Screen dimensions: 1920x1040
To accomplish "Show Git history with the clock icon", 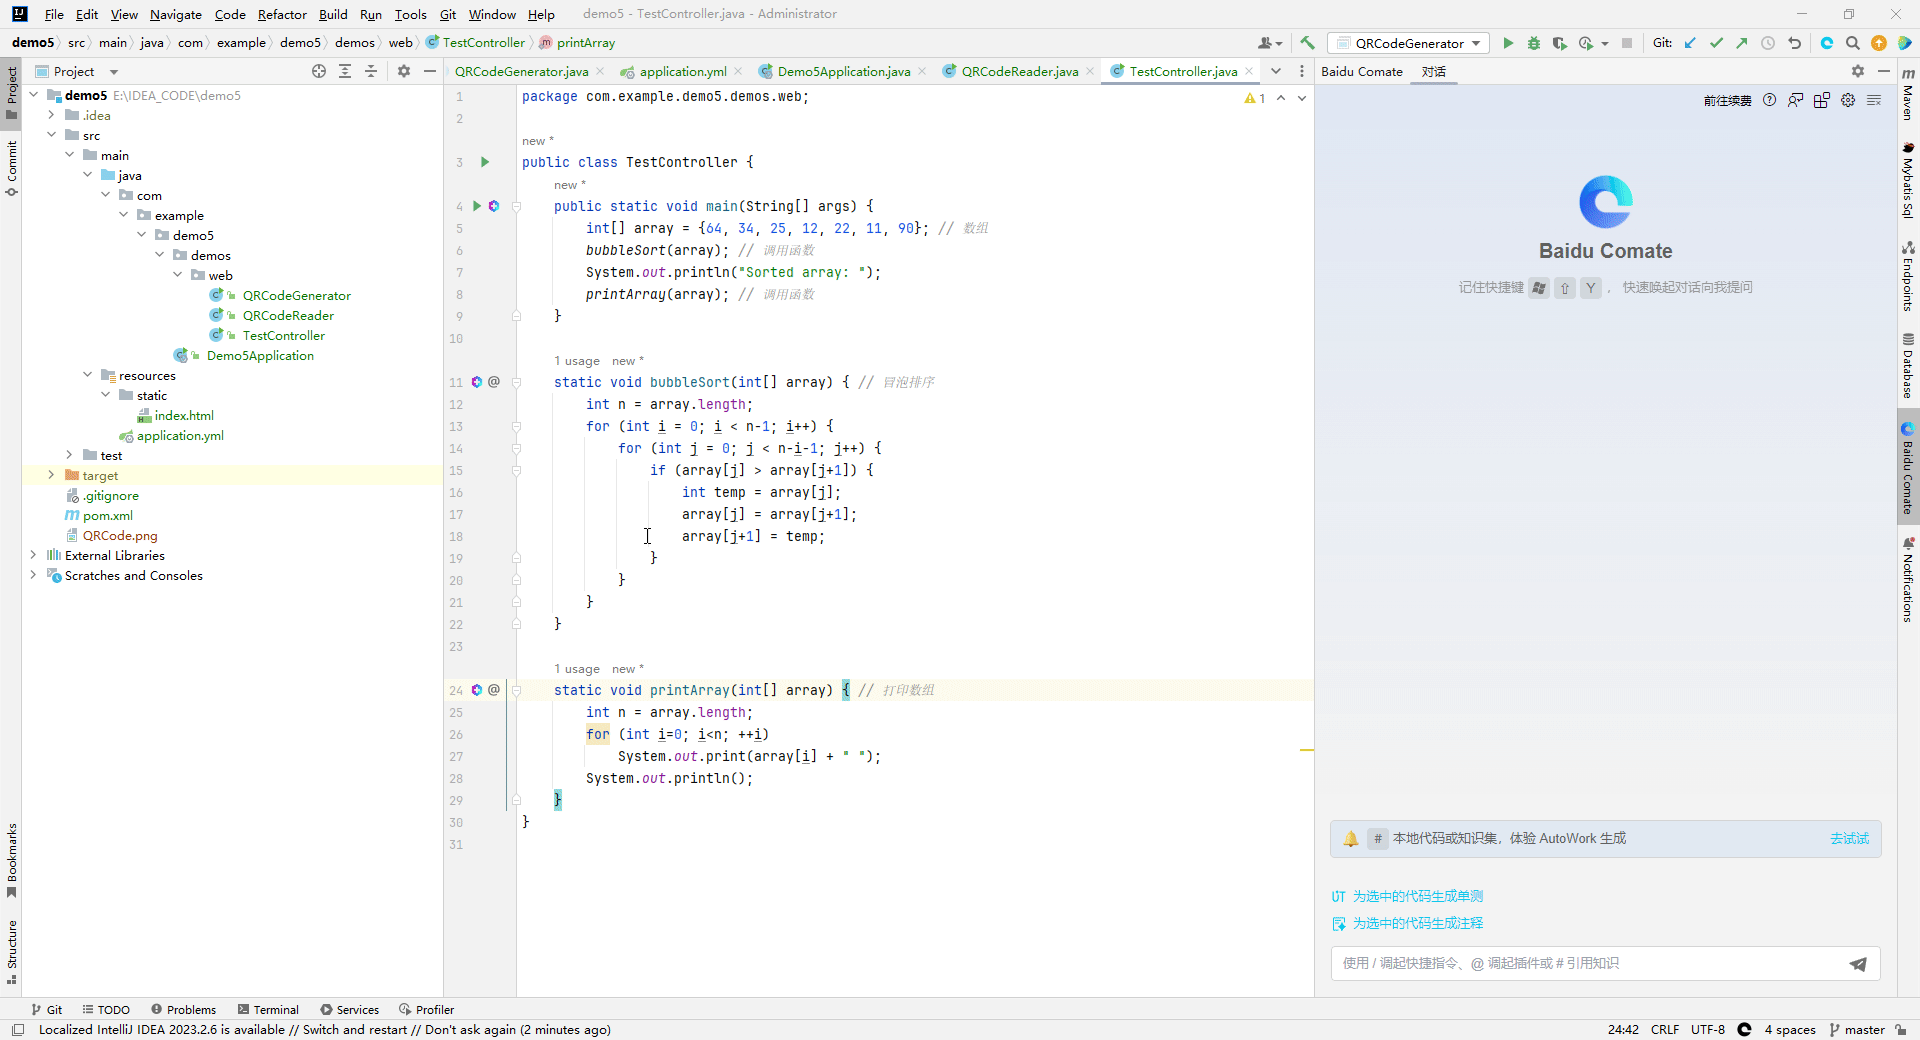I will (1768, 43).
